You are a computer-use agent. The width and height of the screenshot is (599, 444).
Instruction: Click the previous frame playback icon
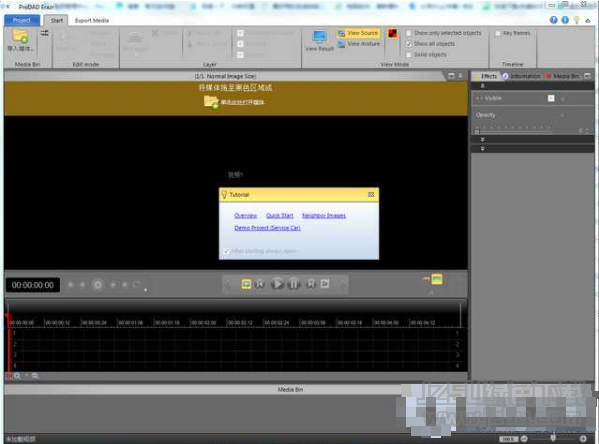260,284
